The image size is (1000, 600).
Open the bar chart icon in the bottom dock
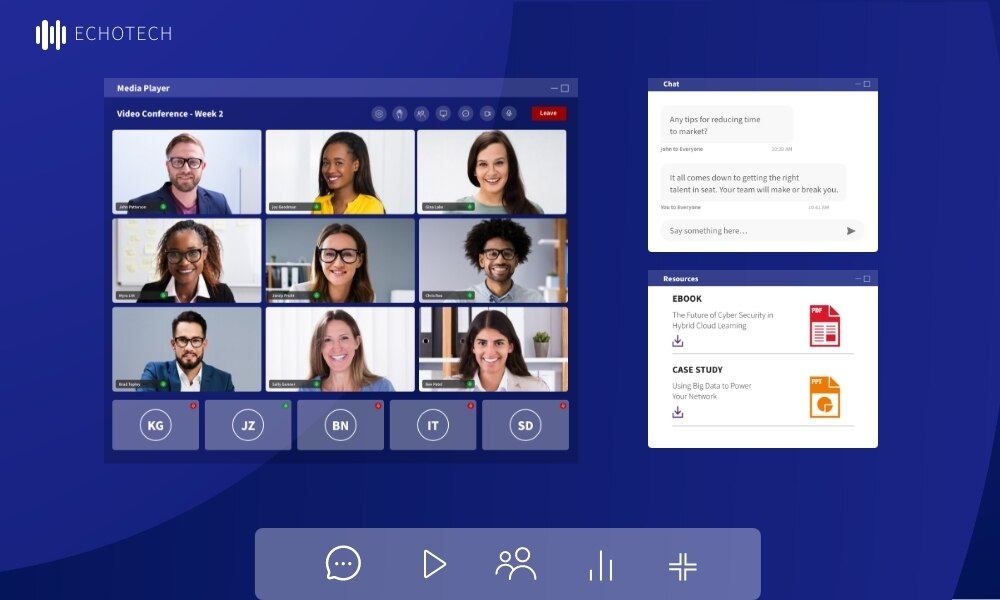601,566
